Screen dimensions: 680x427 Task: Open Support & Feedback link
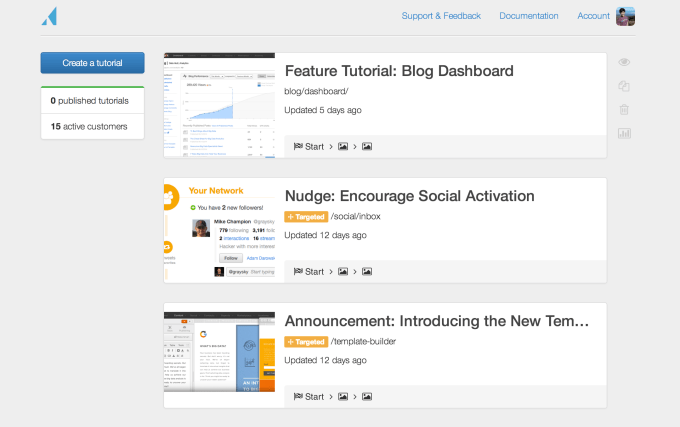coord(441,16)
